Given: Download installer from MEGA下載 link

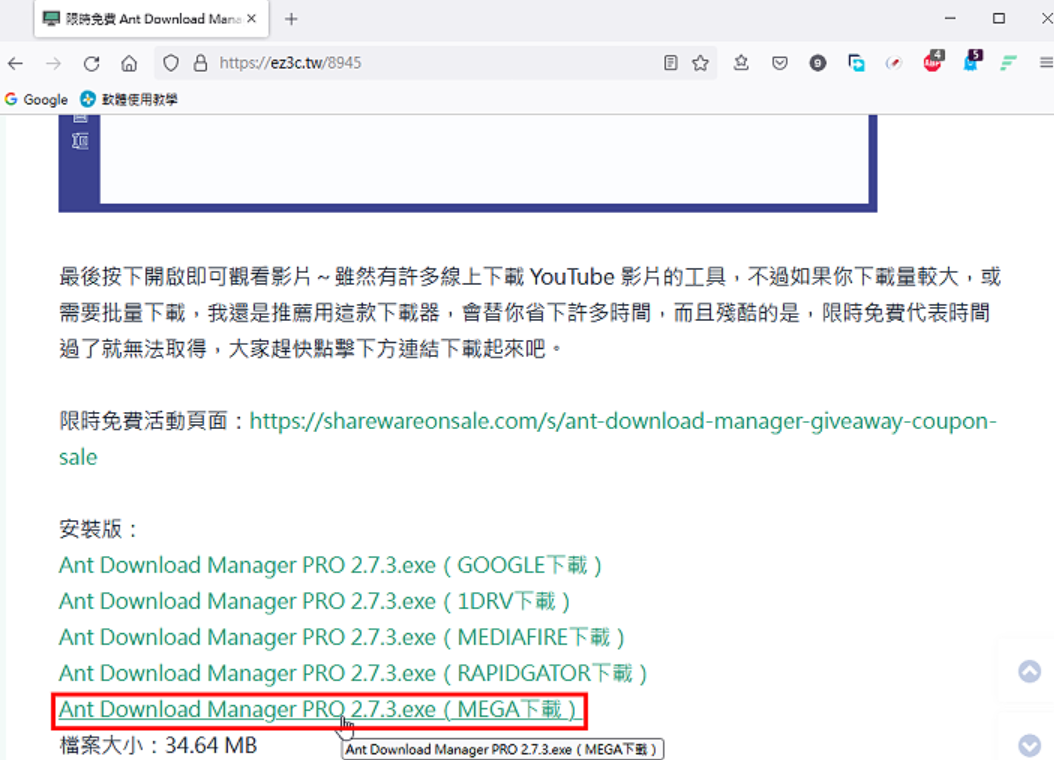Looking at the screenshot, I should 319,710.
